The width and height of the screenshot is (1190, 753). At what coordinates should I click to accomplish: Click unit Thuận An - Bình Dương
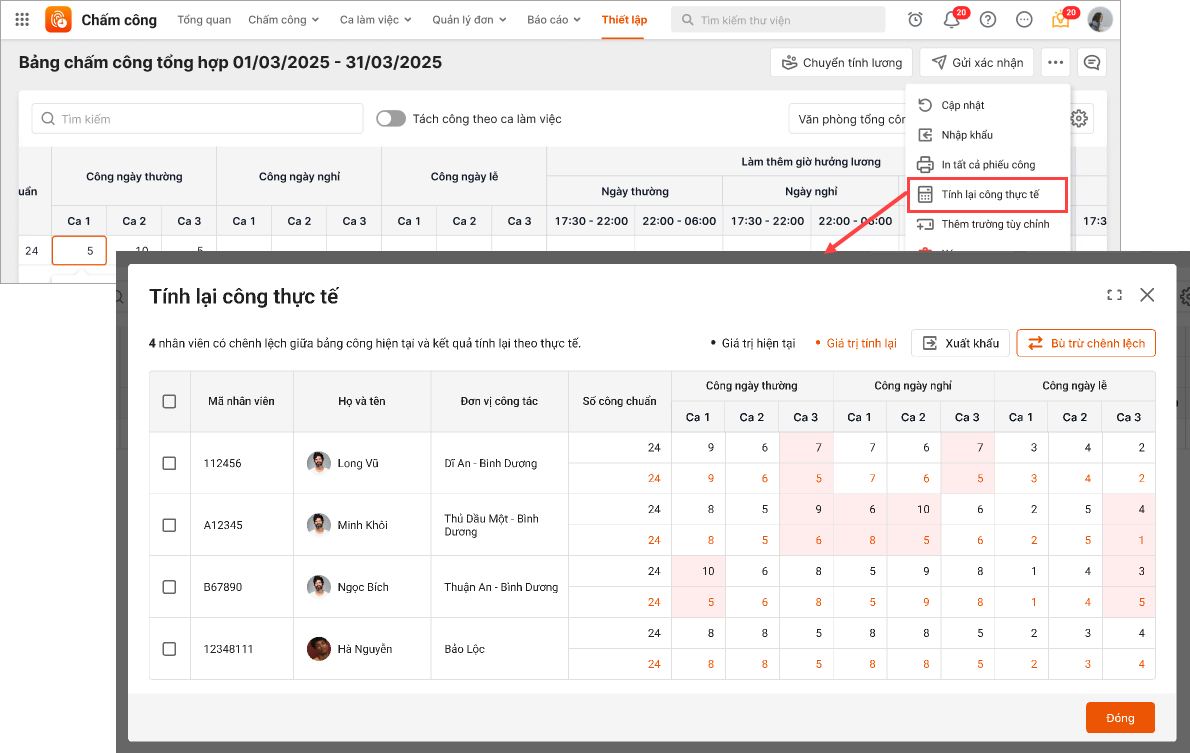click(x=501, y=587)
